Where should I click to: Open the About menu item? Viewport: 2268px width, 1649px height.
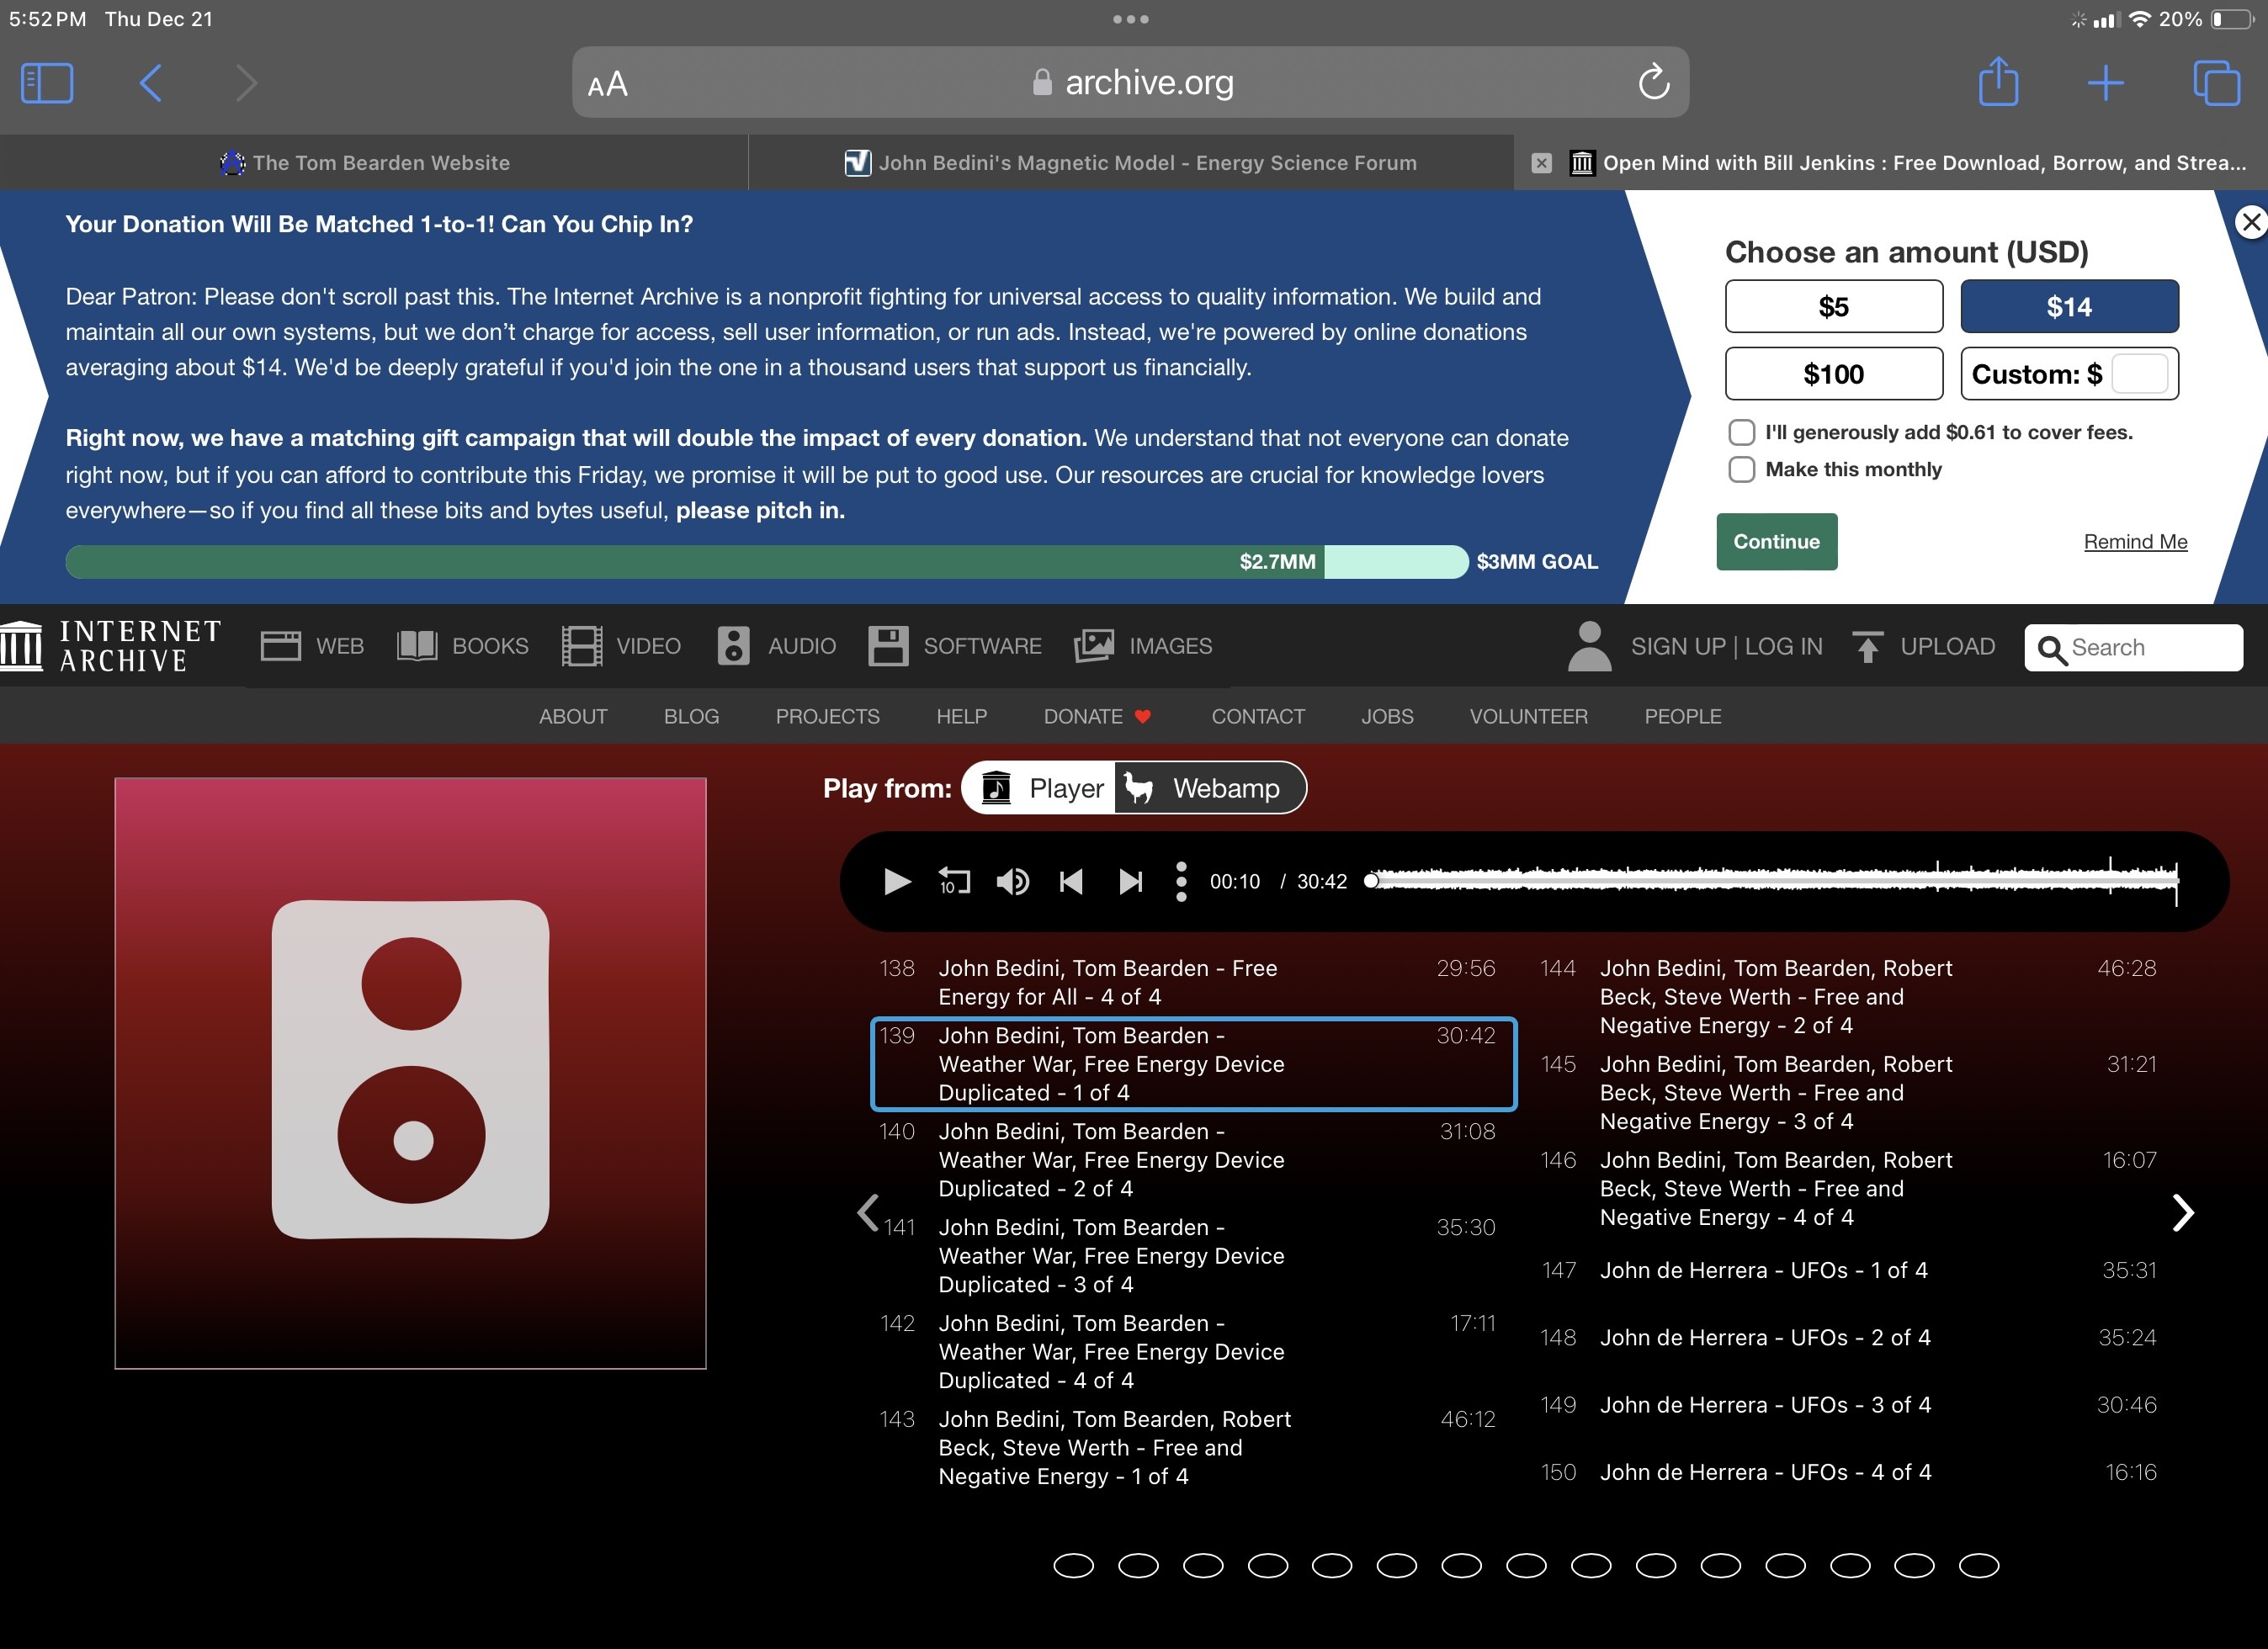[573, 716]
